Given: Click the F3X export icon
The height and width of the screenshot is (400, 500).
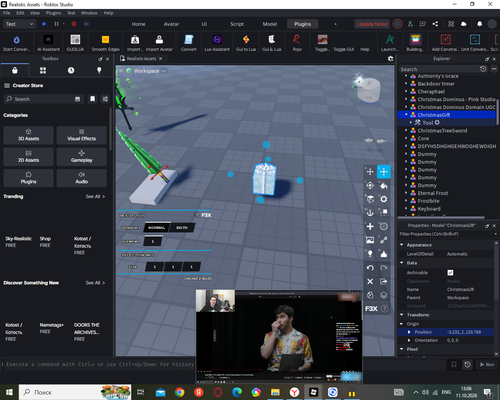Looking at the screenshot, I should (x=384, y=282).
